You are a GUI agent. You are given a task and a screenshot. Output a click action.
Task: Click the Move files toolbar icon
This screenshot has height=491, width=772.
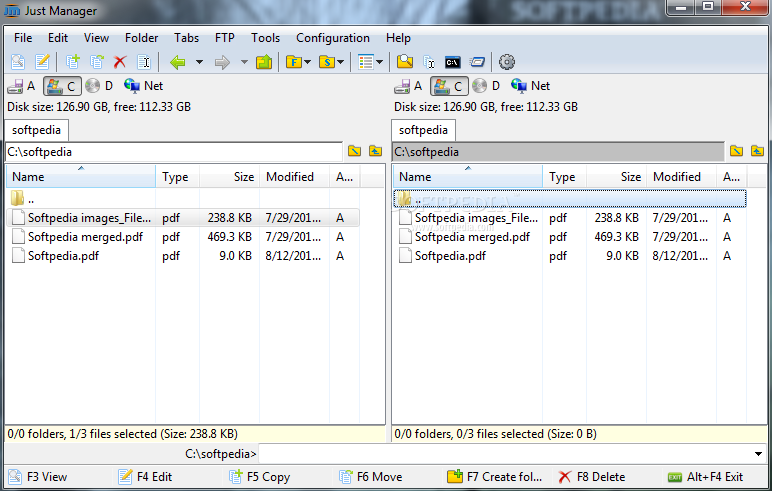click(97, 62)
